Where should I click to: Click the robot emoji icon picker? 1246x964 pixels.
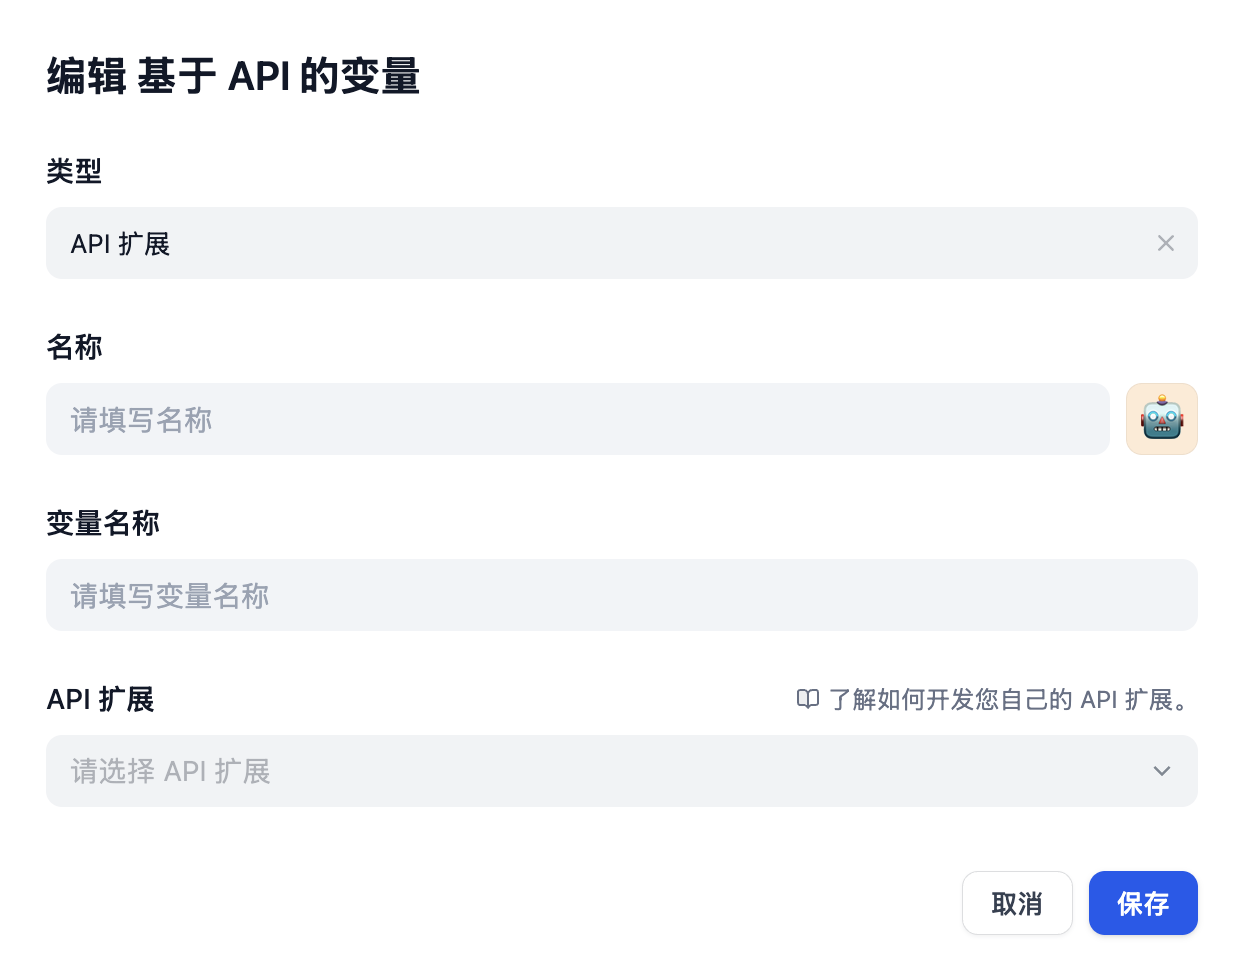point(1161,419)
